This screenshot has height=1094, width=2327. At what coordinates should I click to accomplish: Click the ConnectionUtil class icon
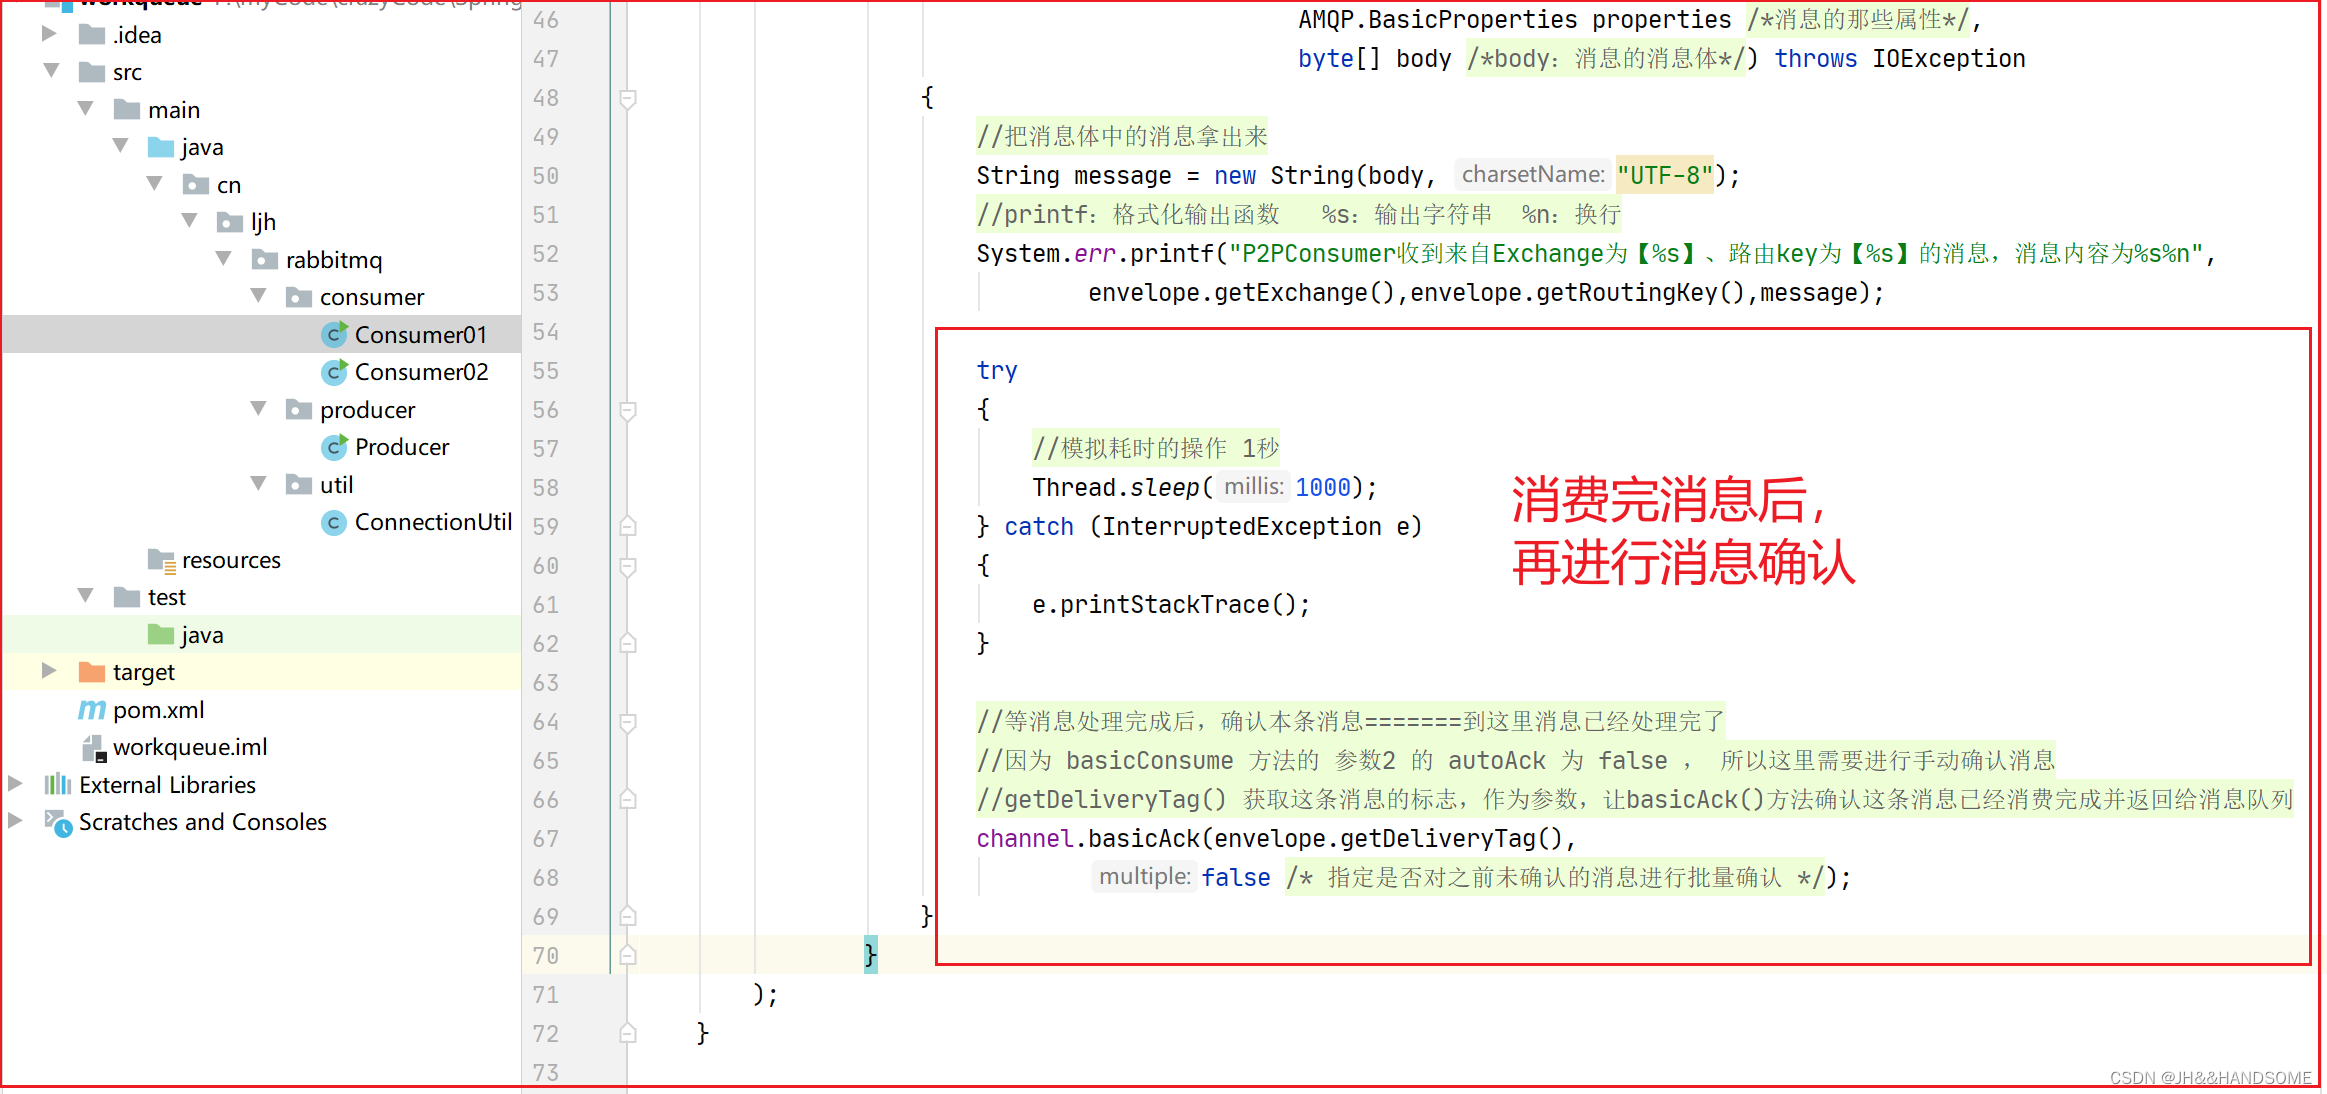tap(334, 522)
